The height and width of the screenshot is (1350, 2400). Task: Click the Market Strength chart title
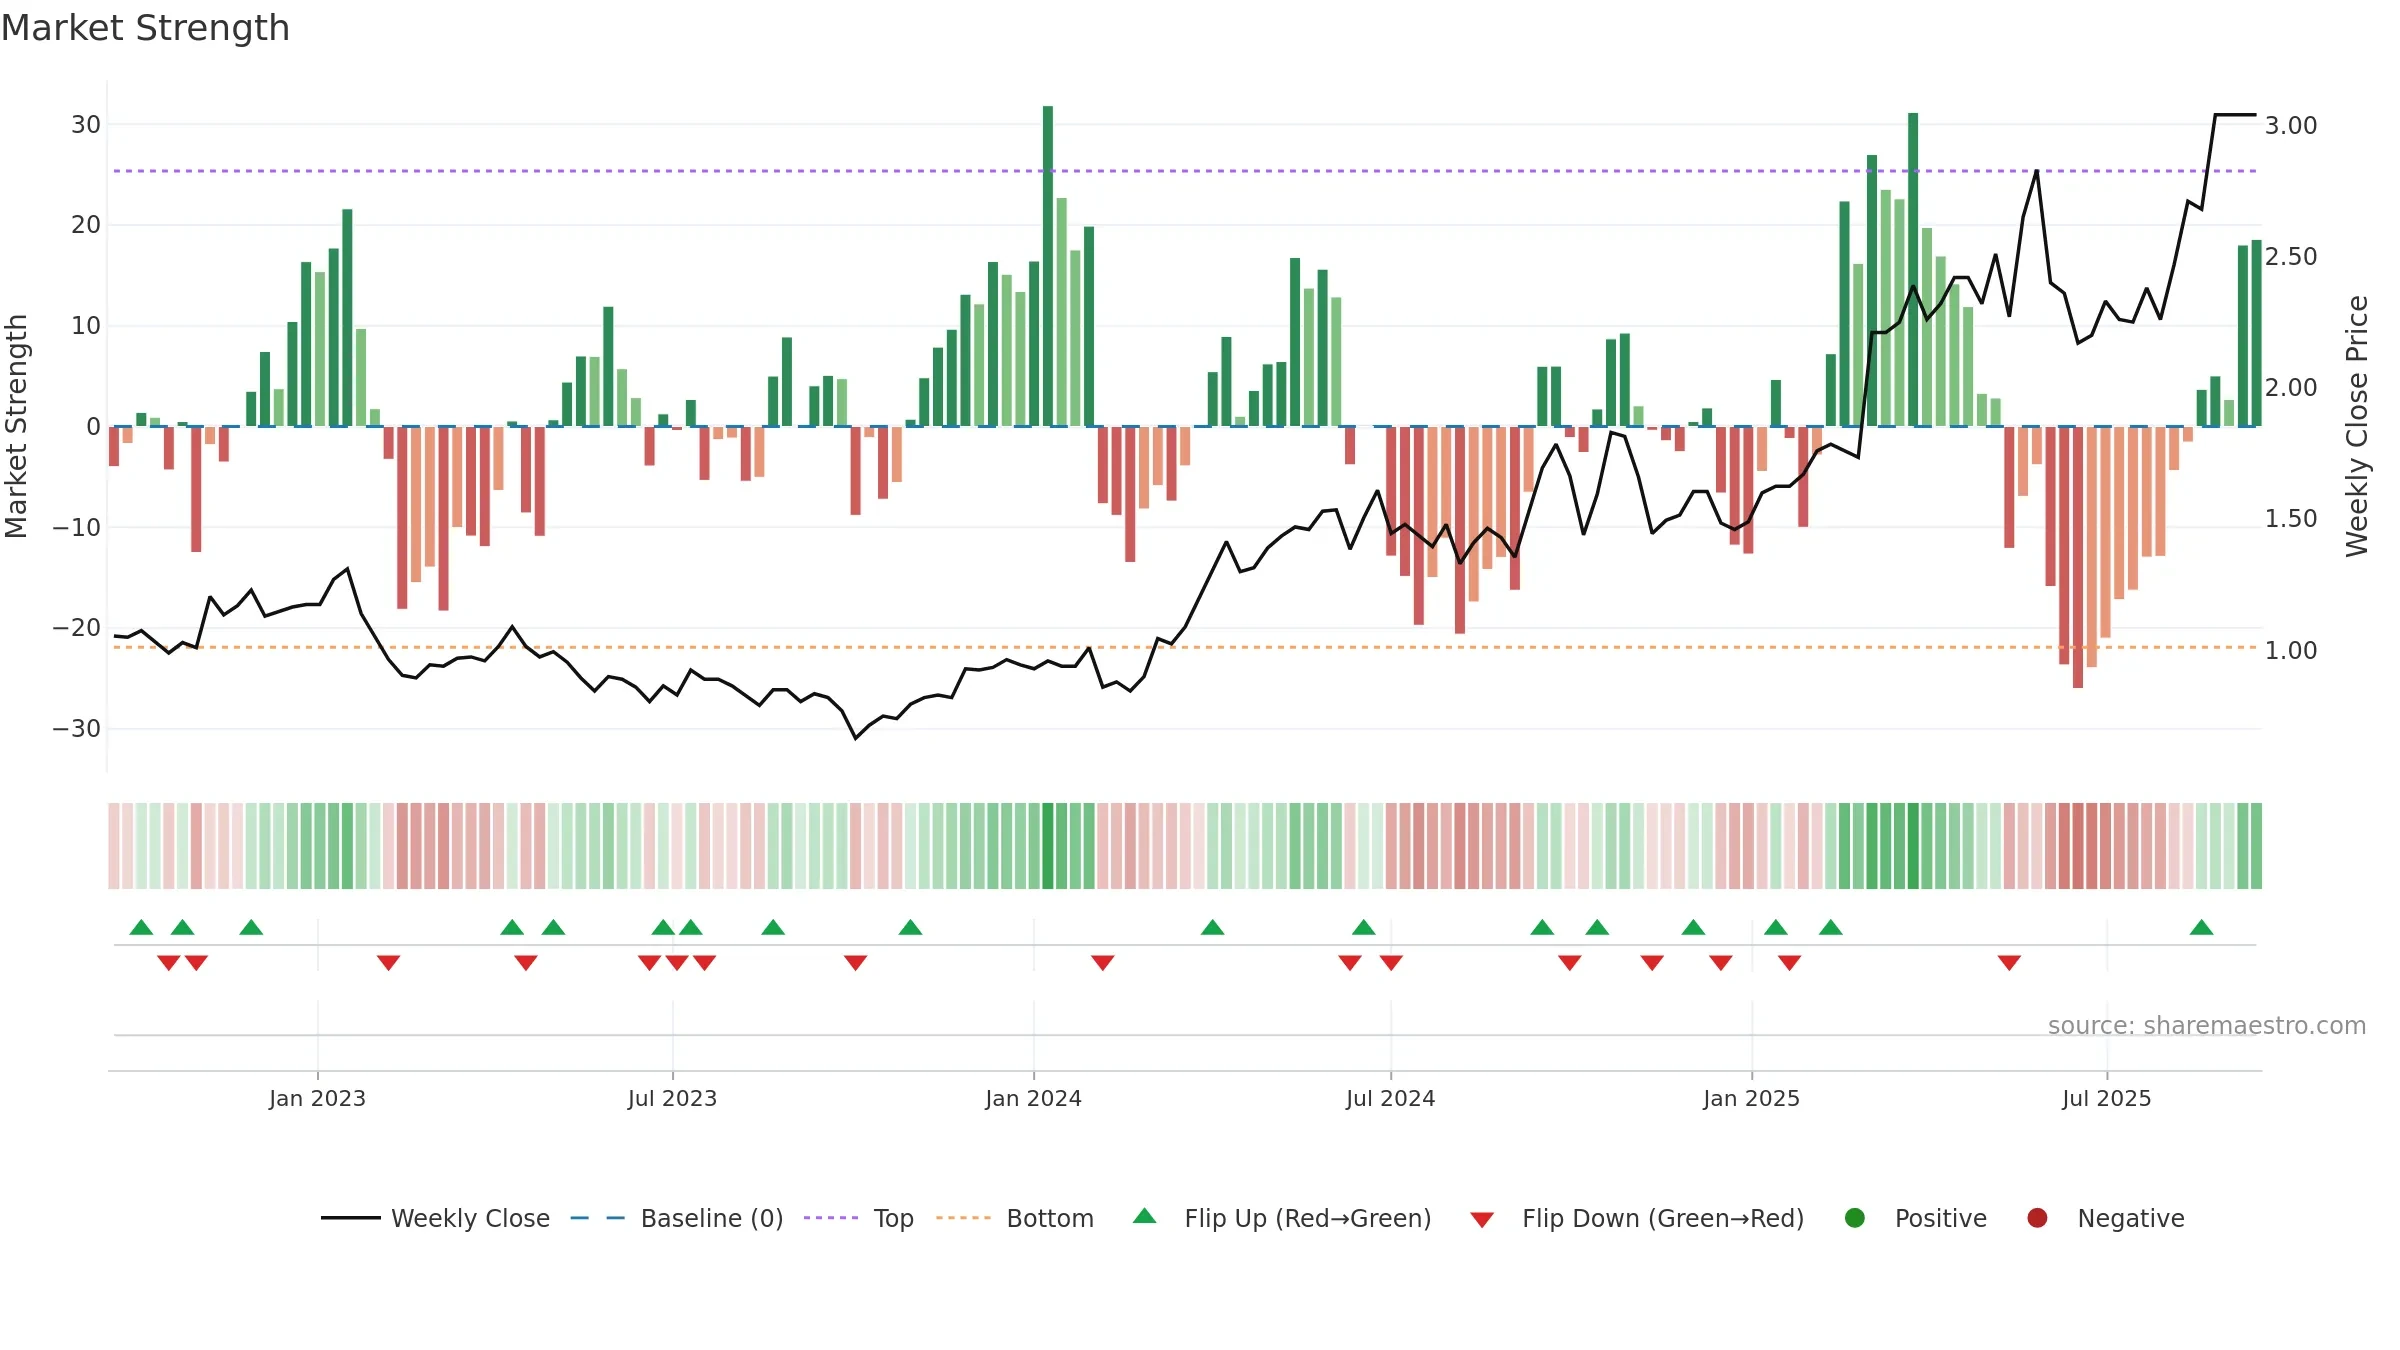coord(145,28)
